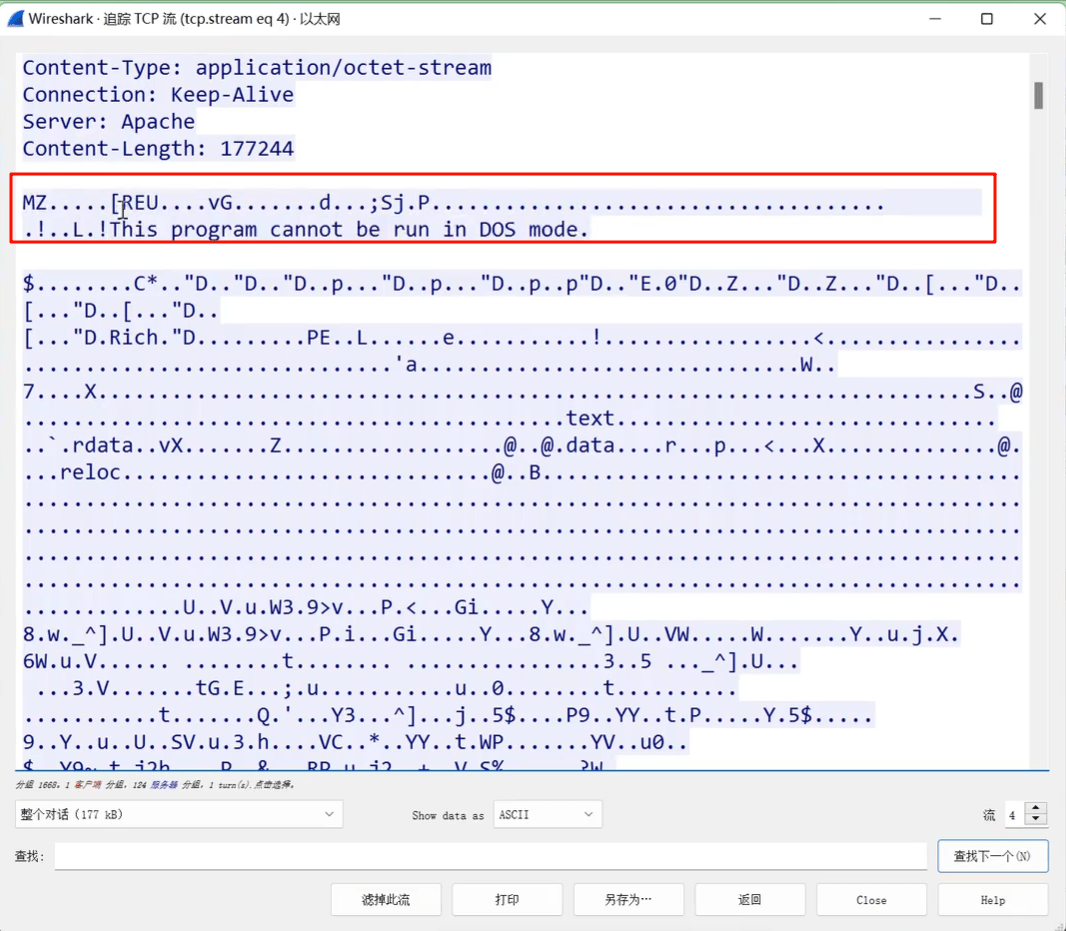Click the stream number field showing 4
This screenshot has width=1066, height=931.
point(1016,815)
